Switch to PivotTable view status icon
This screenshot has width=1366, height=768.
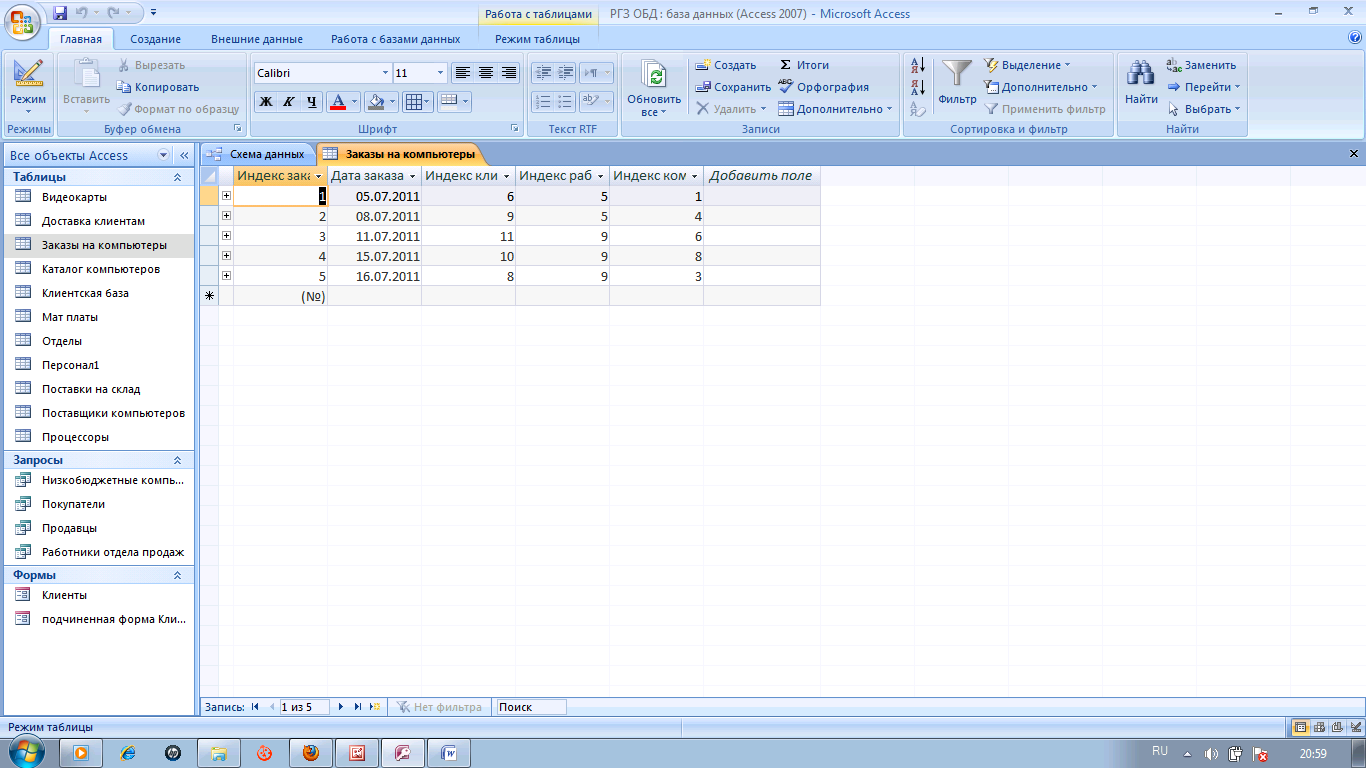click(1319, 727)
